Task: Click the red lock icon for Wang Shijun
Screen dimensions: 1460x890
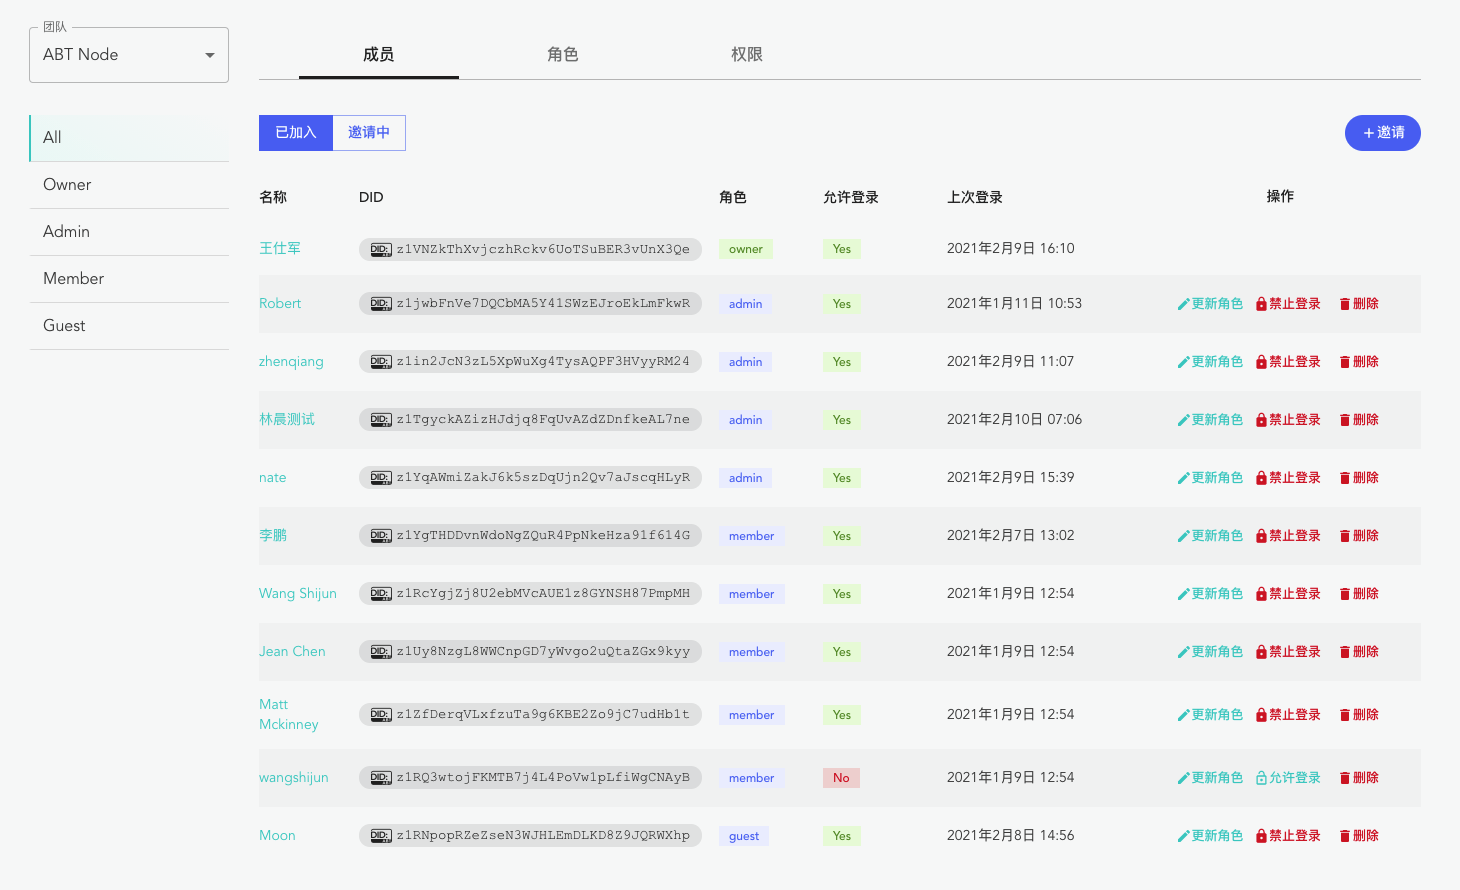Action: (1261, 594)
